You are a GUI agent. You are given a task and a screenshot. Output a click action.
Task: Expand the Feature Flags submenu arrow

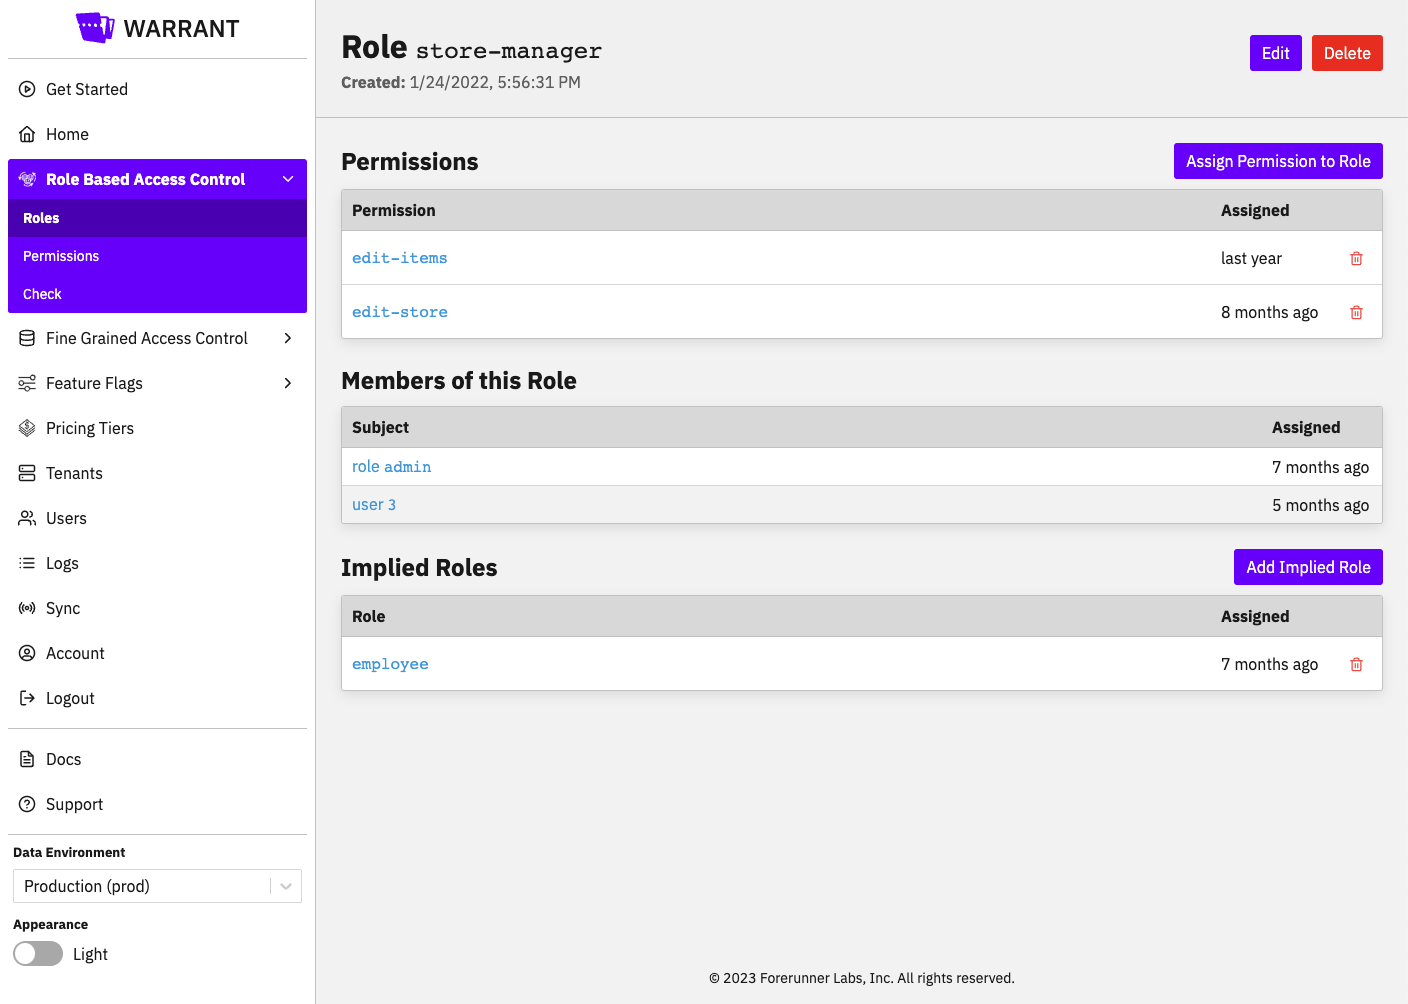[x=288, y=383]
